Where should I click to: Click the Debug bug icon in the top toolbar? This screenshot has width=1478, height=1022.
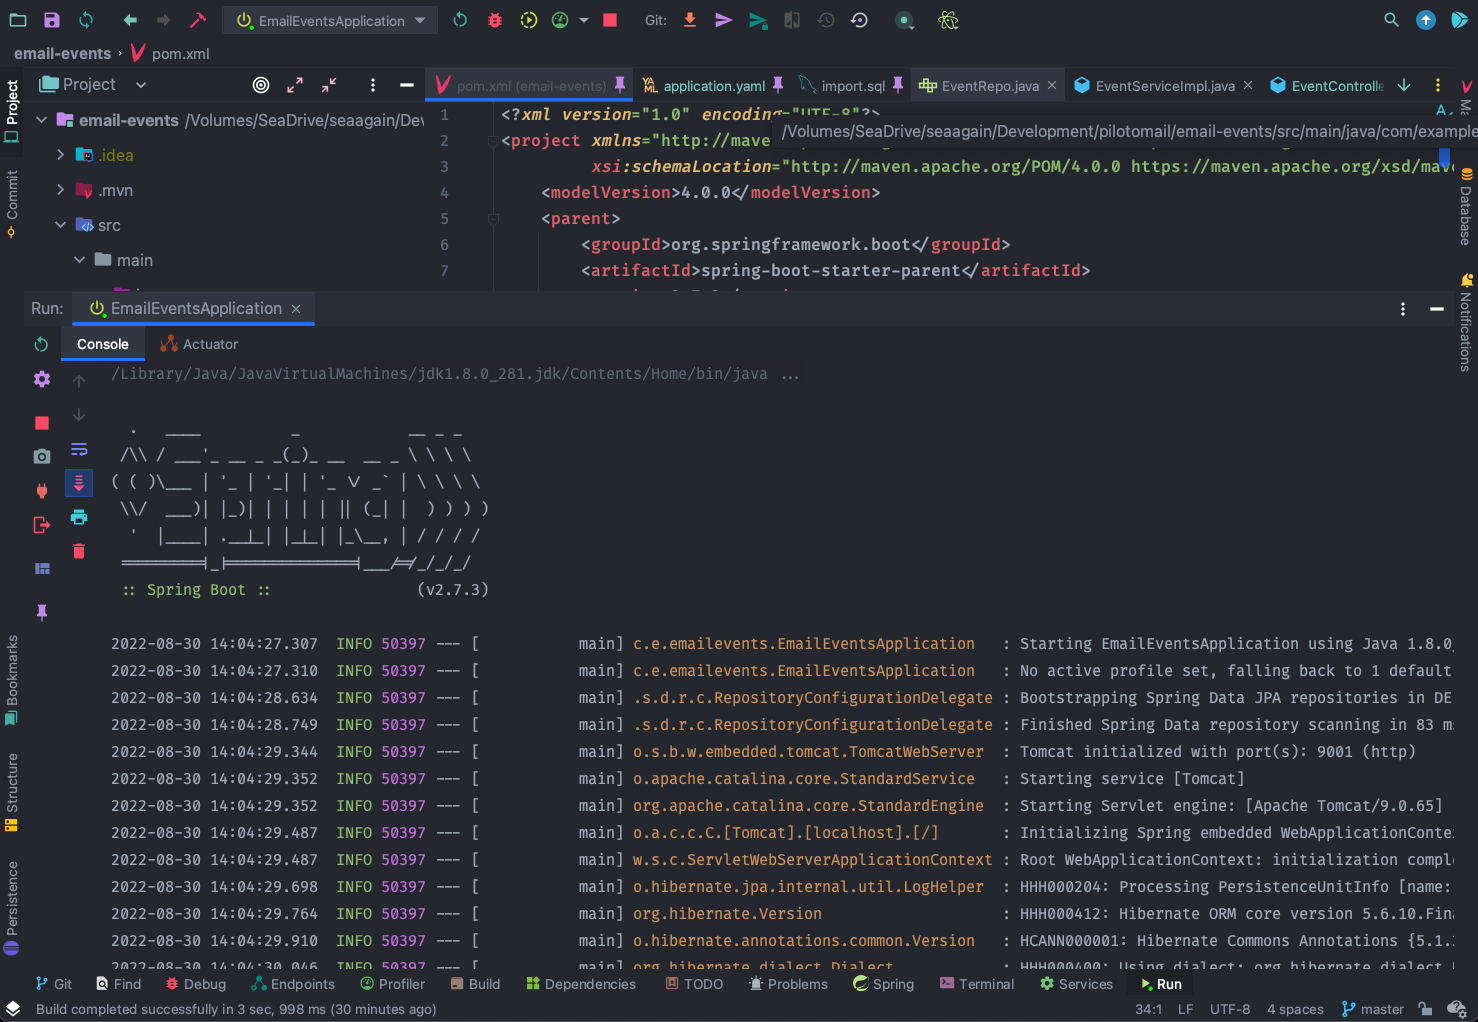pyautogui.click(x=494, y=20)
